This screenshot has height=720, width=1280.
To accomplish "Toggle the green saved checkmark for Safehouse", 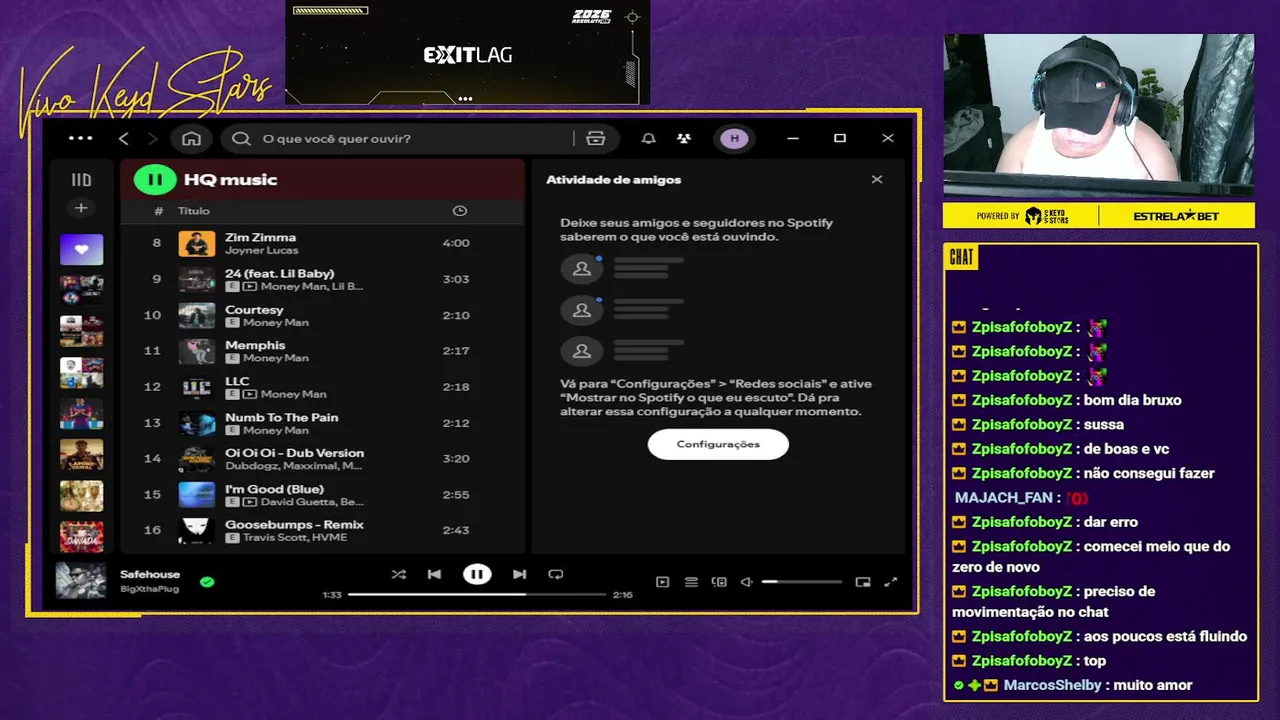I will (207, 581).
